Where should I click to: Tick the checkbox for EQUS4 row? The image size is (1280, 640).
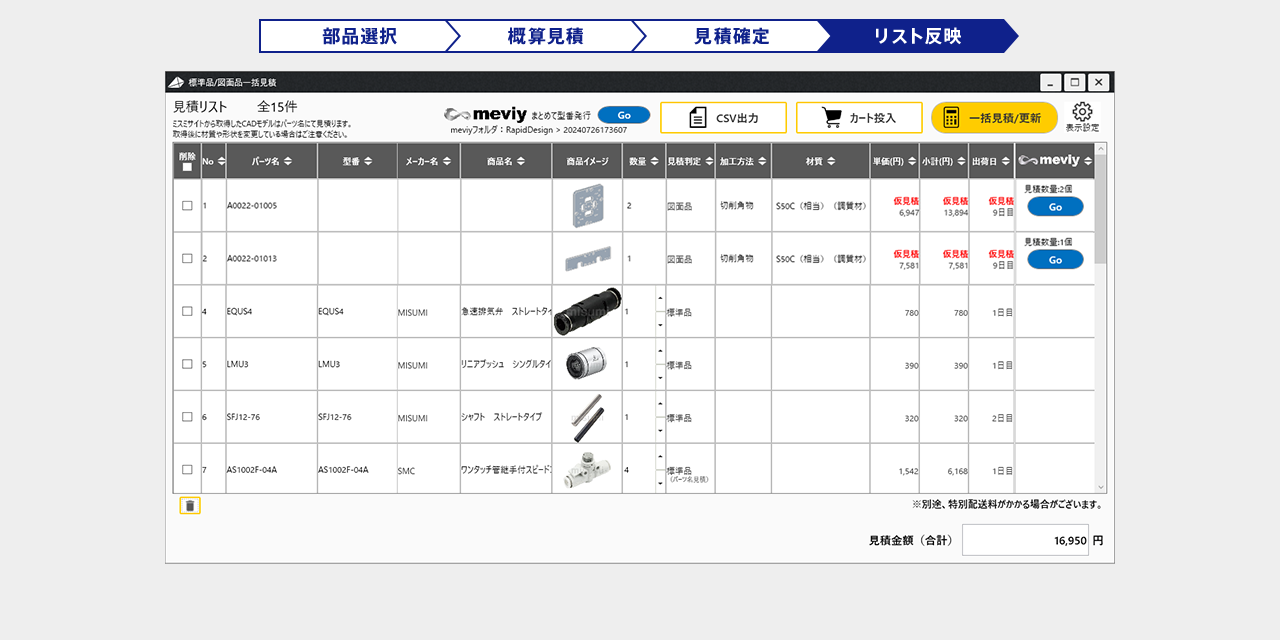coord(187,311)
